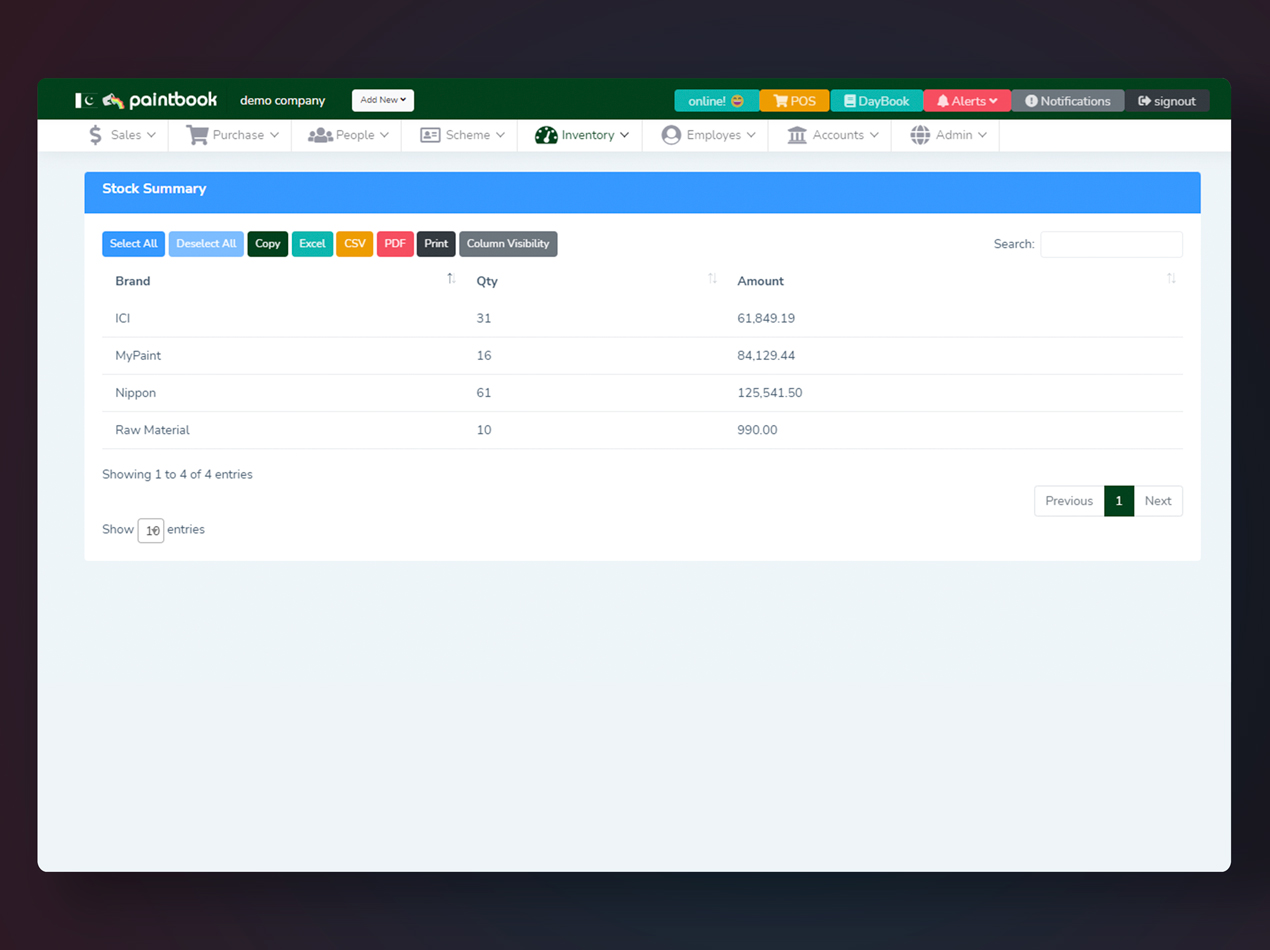
Task: Click the Employes user circle icon
Action: pos(671,135)
